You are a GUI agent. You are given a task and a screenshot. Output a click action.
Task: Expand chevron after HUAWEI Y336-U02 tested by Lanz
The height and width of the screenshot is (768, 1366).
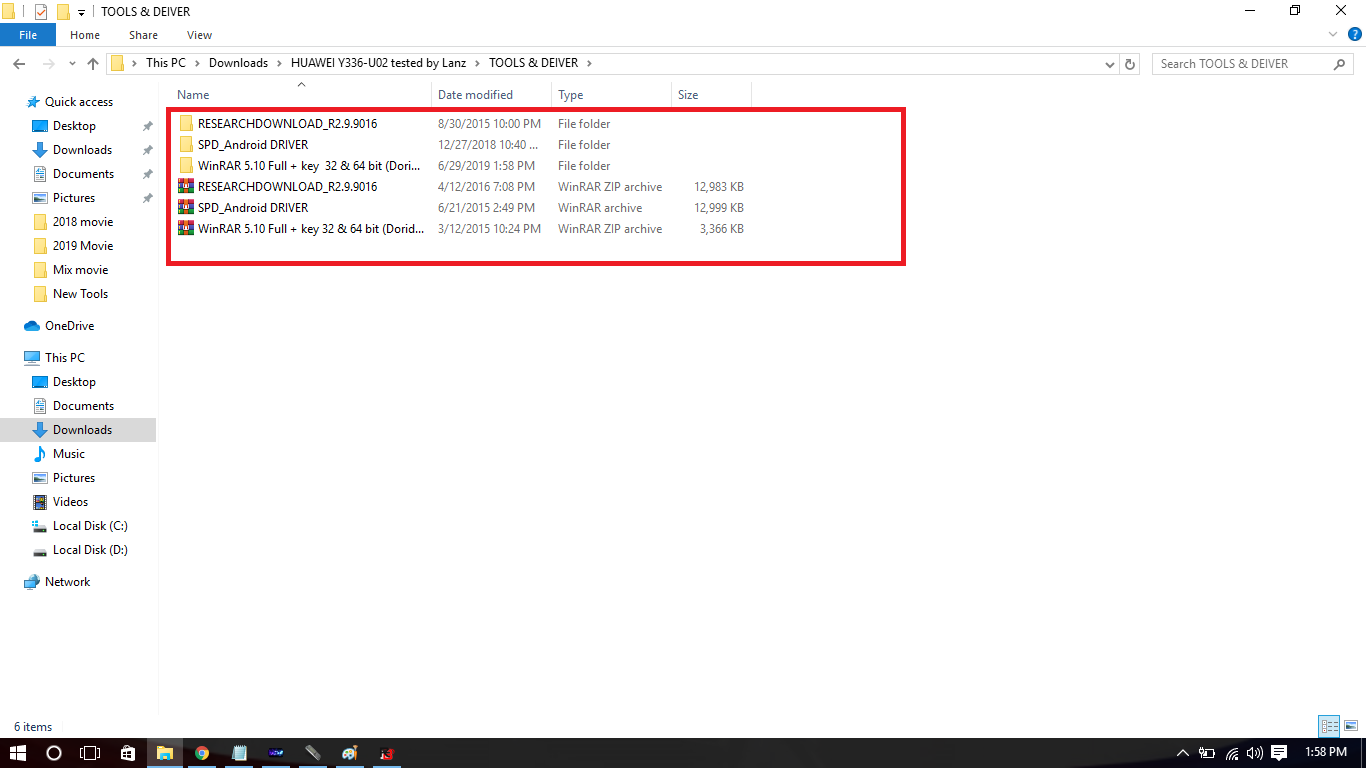477,63
